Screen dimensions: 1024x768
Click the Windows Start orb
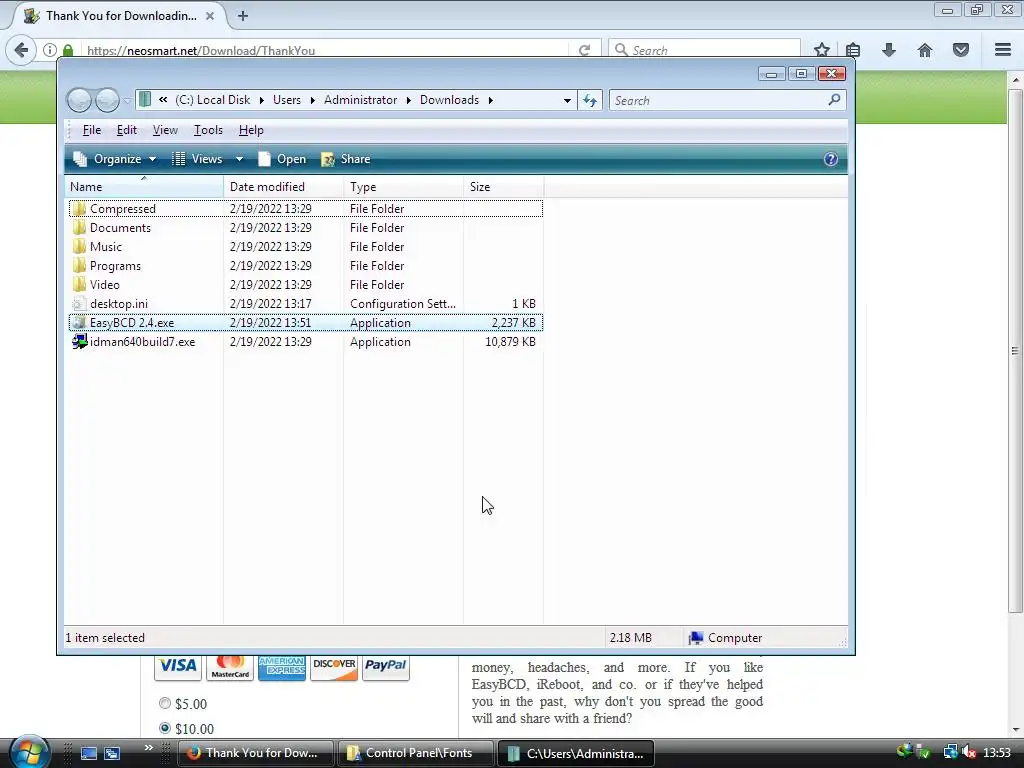pos(29,752)
